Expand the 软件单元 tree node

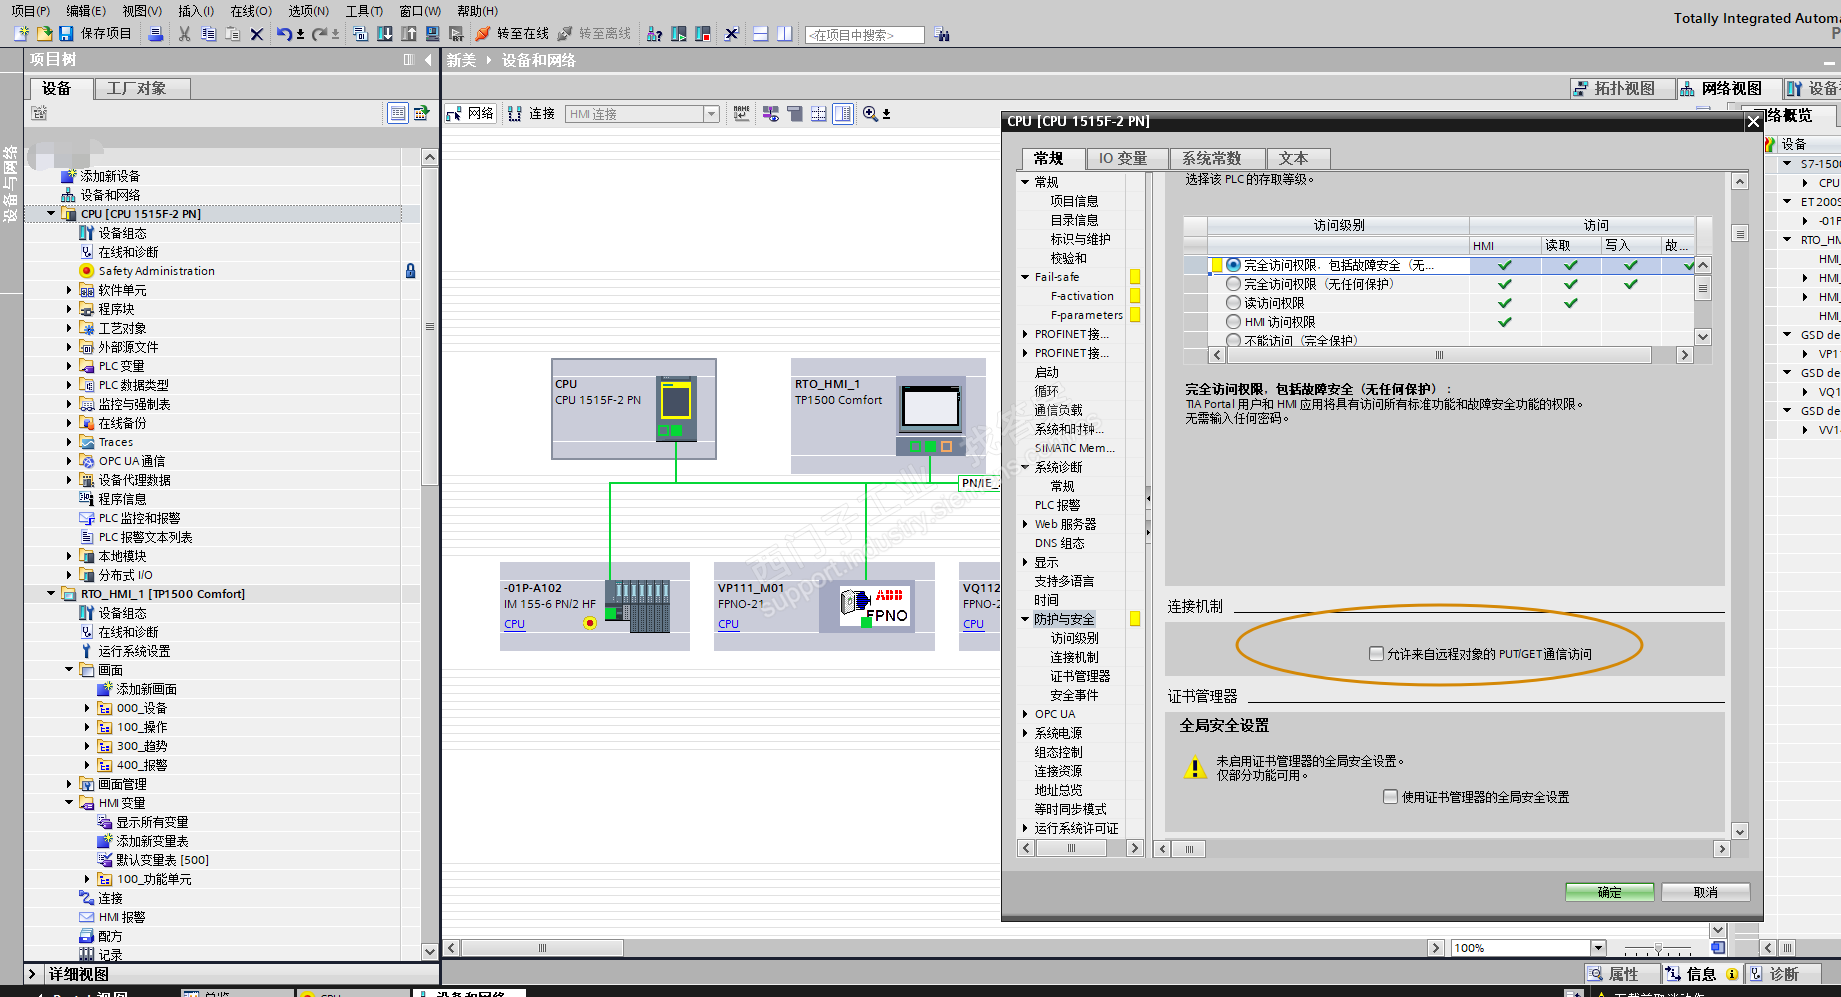pos(69,290)
